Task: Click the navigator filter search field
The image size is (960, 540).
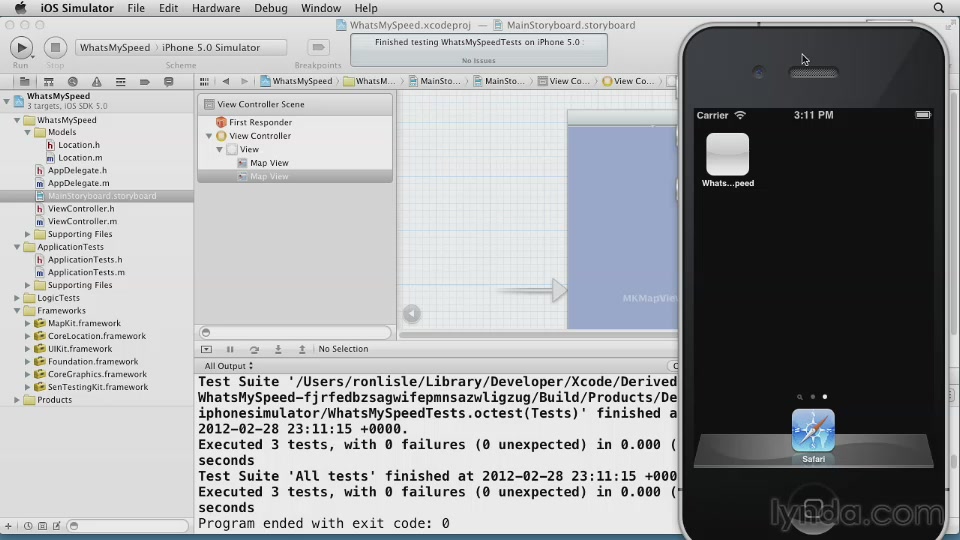Action: (x=127, y=526)
